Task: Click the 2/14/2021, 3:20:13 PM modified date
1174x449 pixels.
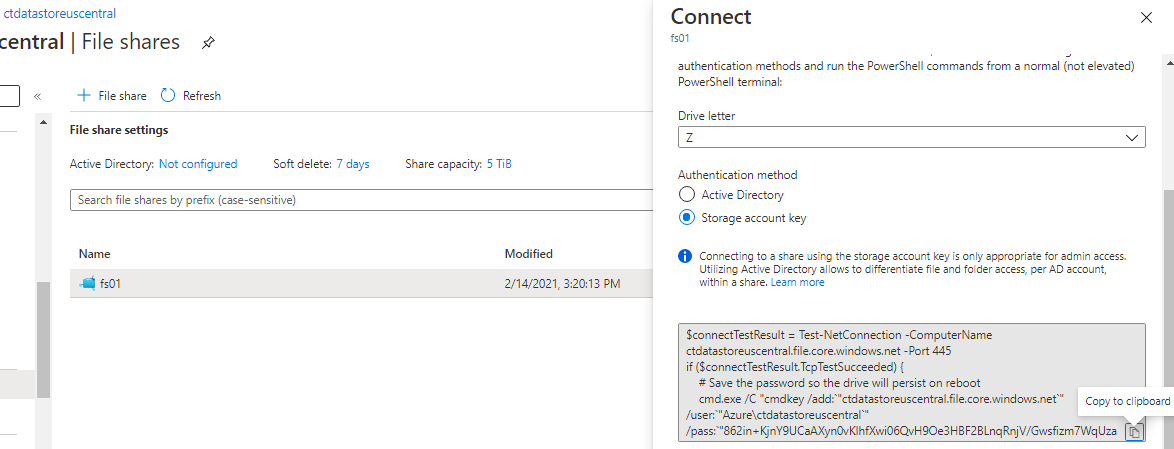Action: [x=562, y=284]
